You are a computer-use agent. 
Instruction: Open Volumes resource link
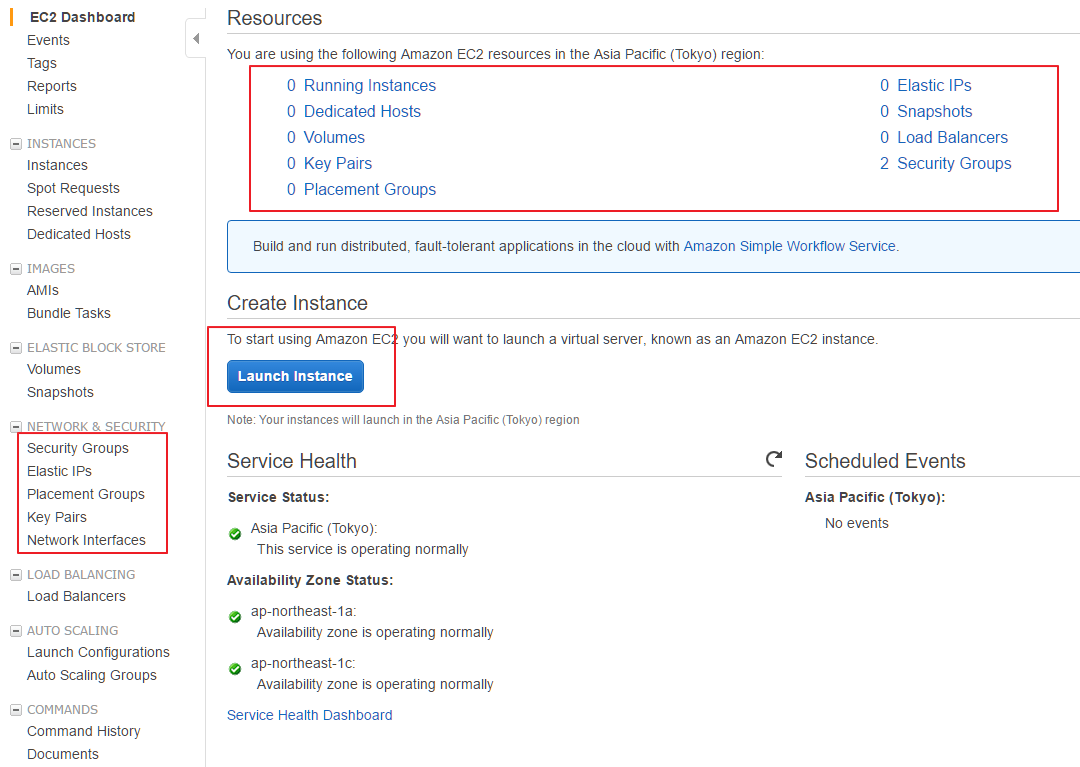[x=334, y=138]
